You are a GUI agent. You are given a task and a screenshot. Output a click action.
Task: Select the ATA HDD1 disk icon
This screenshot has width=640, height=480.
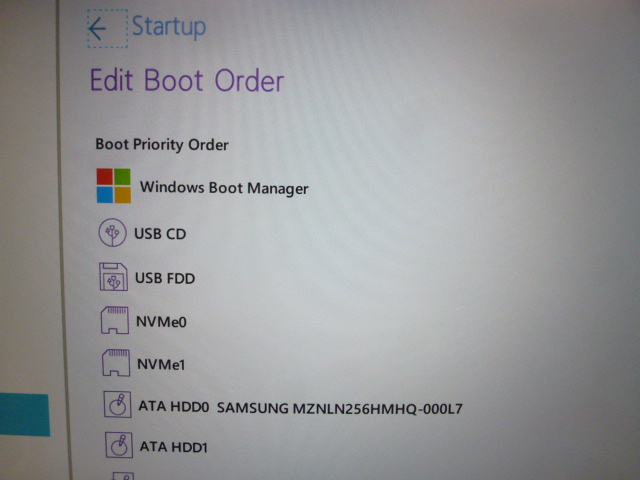coord(120,446)
